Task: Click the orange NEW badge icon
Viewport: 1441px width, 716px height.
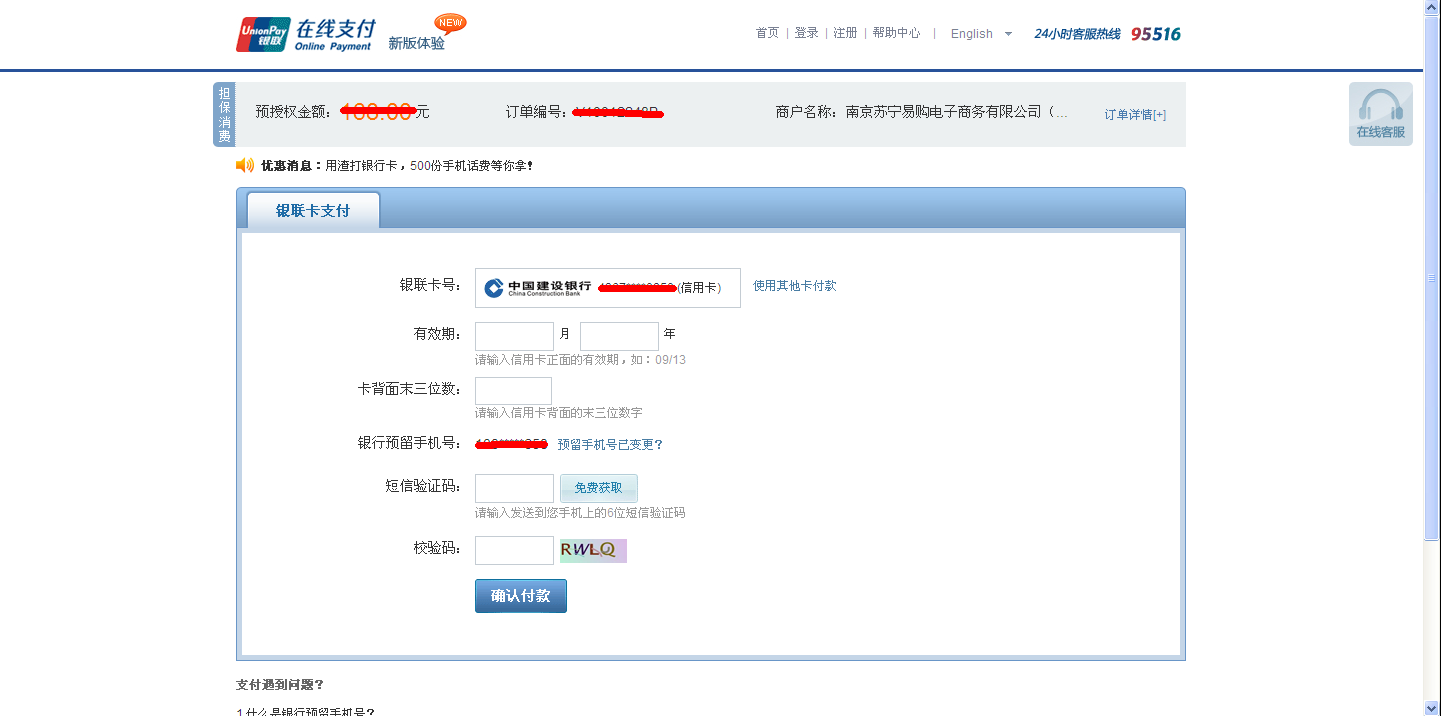Action: point(450,23)
